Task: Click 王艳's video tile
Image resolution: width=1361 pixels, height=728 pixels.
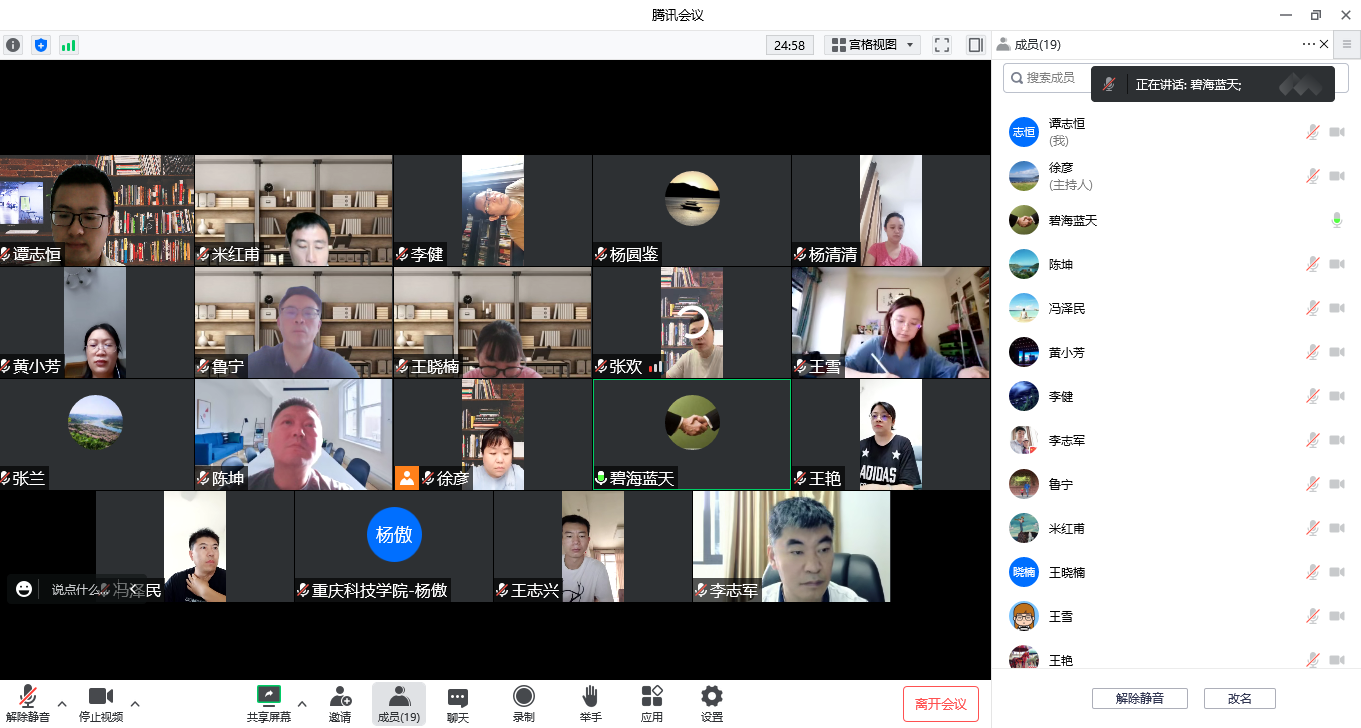Action: (x=891, y=434)
